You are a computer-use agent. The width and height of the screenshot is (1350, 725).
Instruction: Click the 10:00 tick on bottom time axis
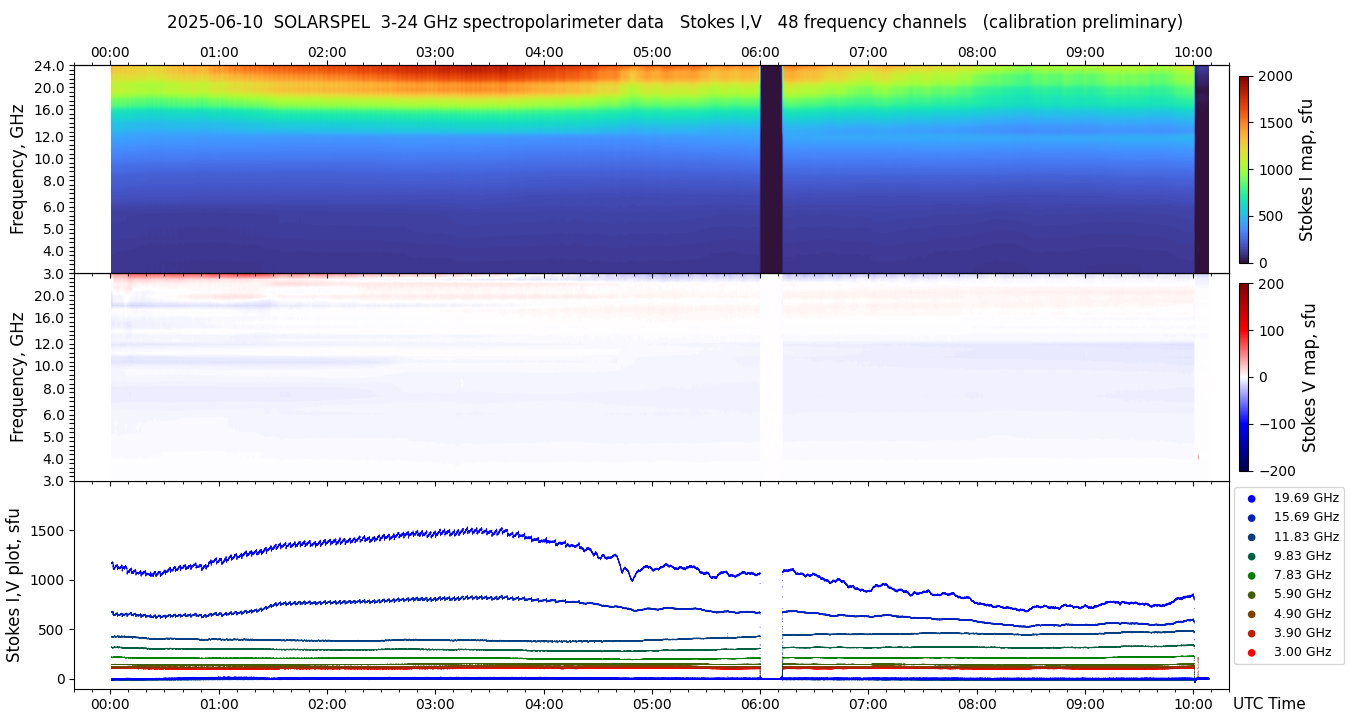pos(1193,703)
